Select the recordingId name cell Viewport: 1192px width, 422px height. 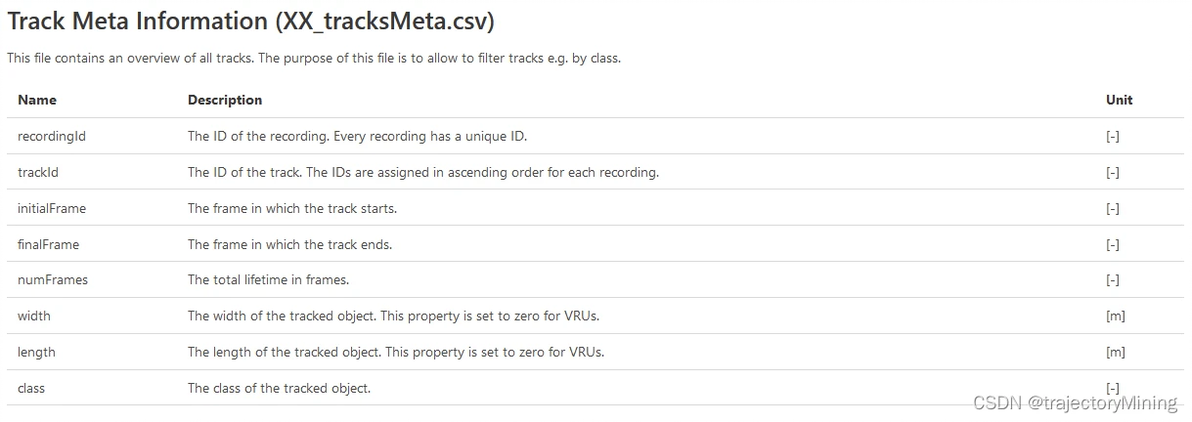[52, 136]
